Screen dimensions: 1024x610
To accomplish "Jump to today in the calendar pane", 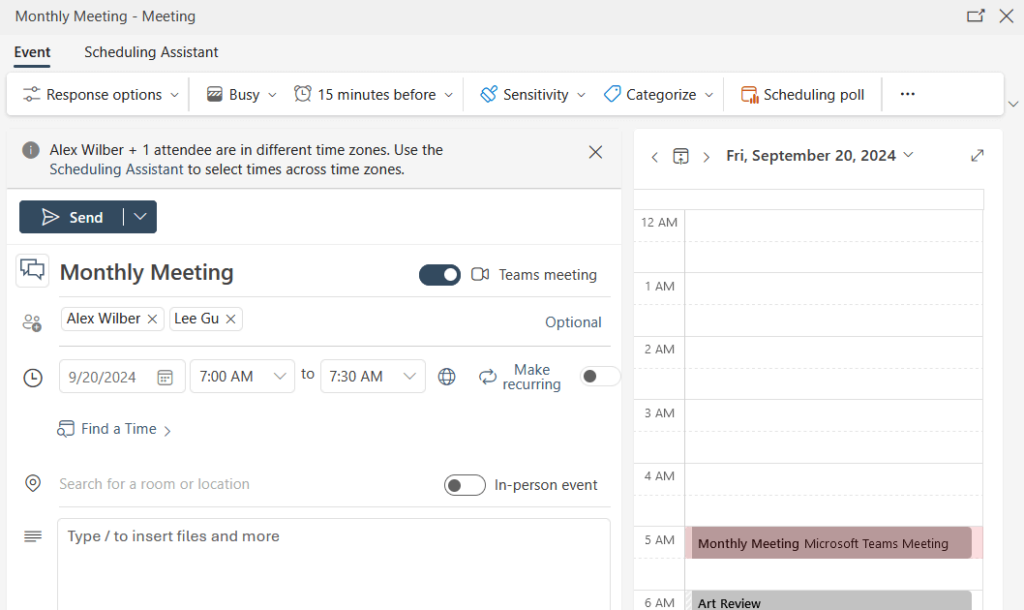I will coord(680,156).
